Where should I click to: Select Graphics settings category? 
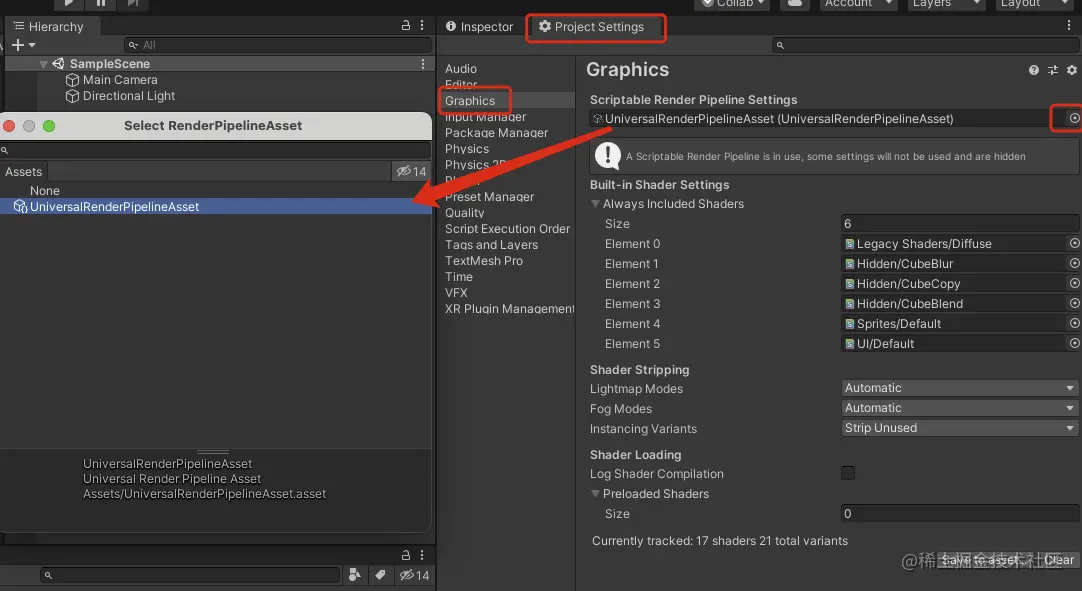click(x=470, y=101)
